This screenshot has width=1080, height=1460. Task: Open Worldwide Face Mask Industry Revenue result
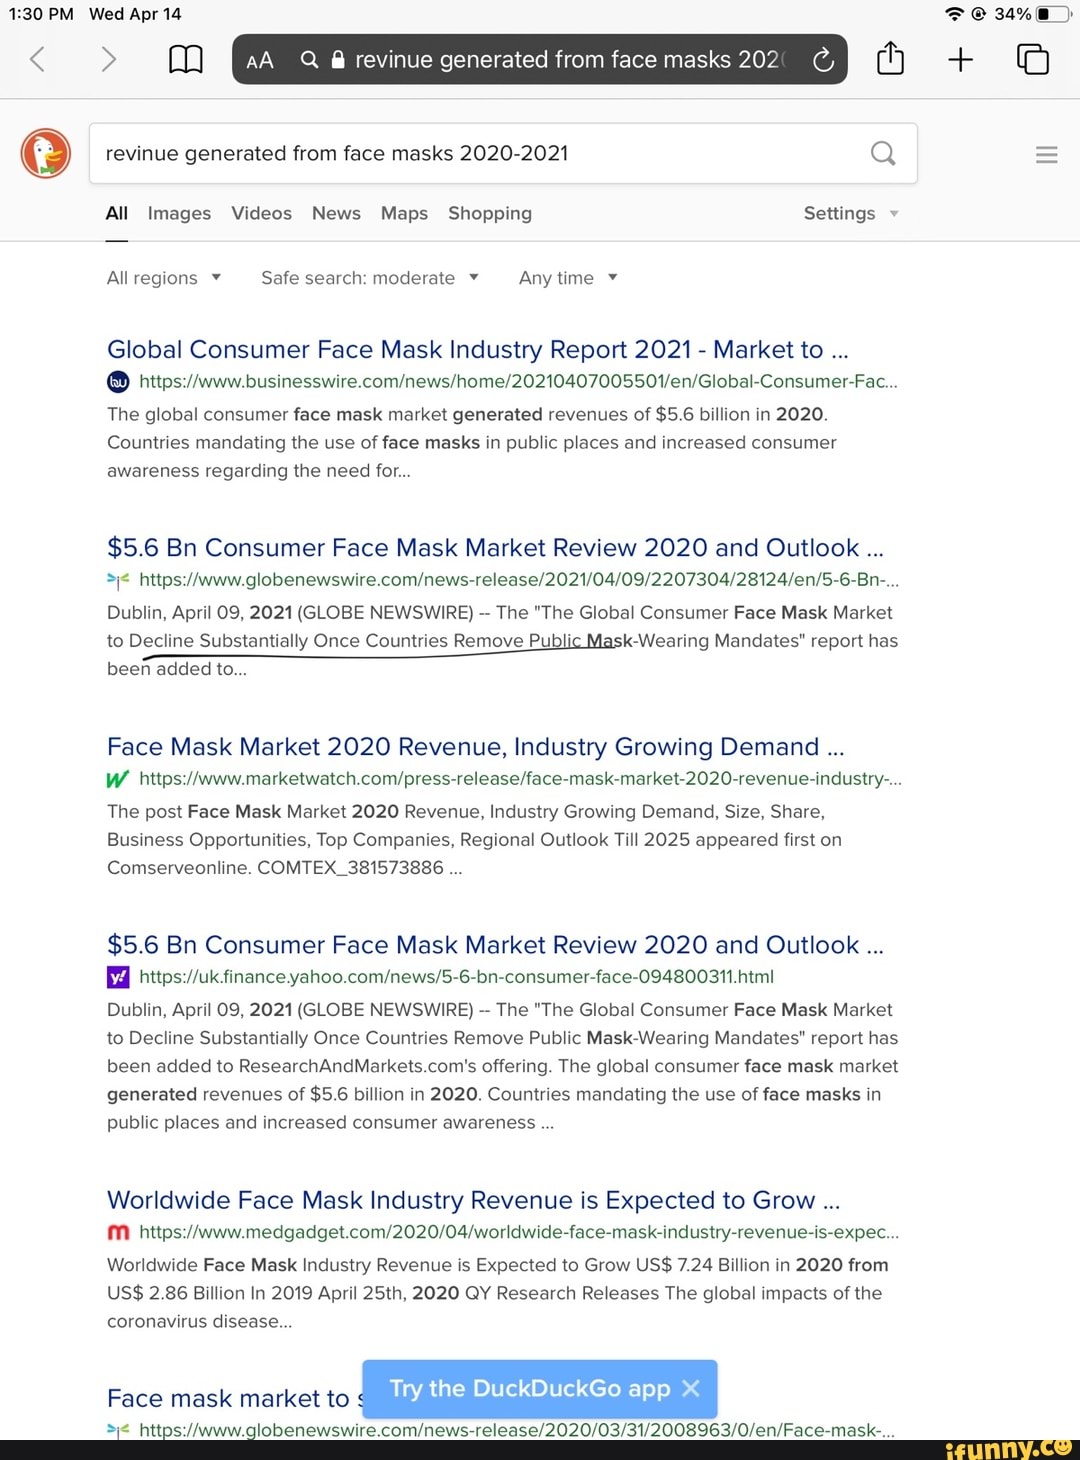click(x=473, y=1200)
